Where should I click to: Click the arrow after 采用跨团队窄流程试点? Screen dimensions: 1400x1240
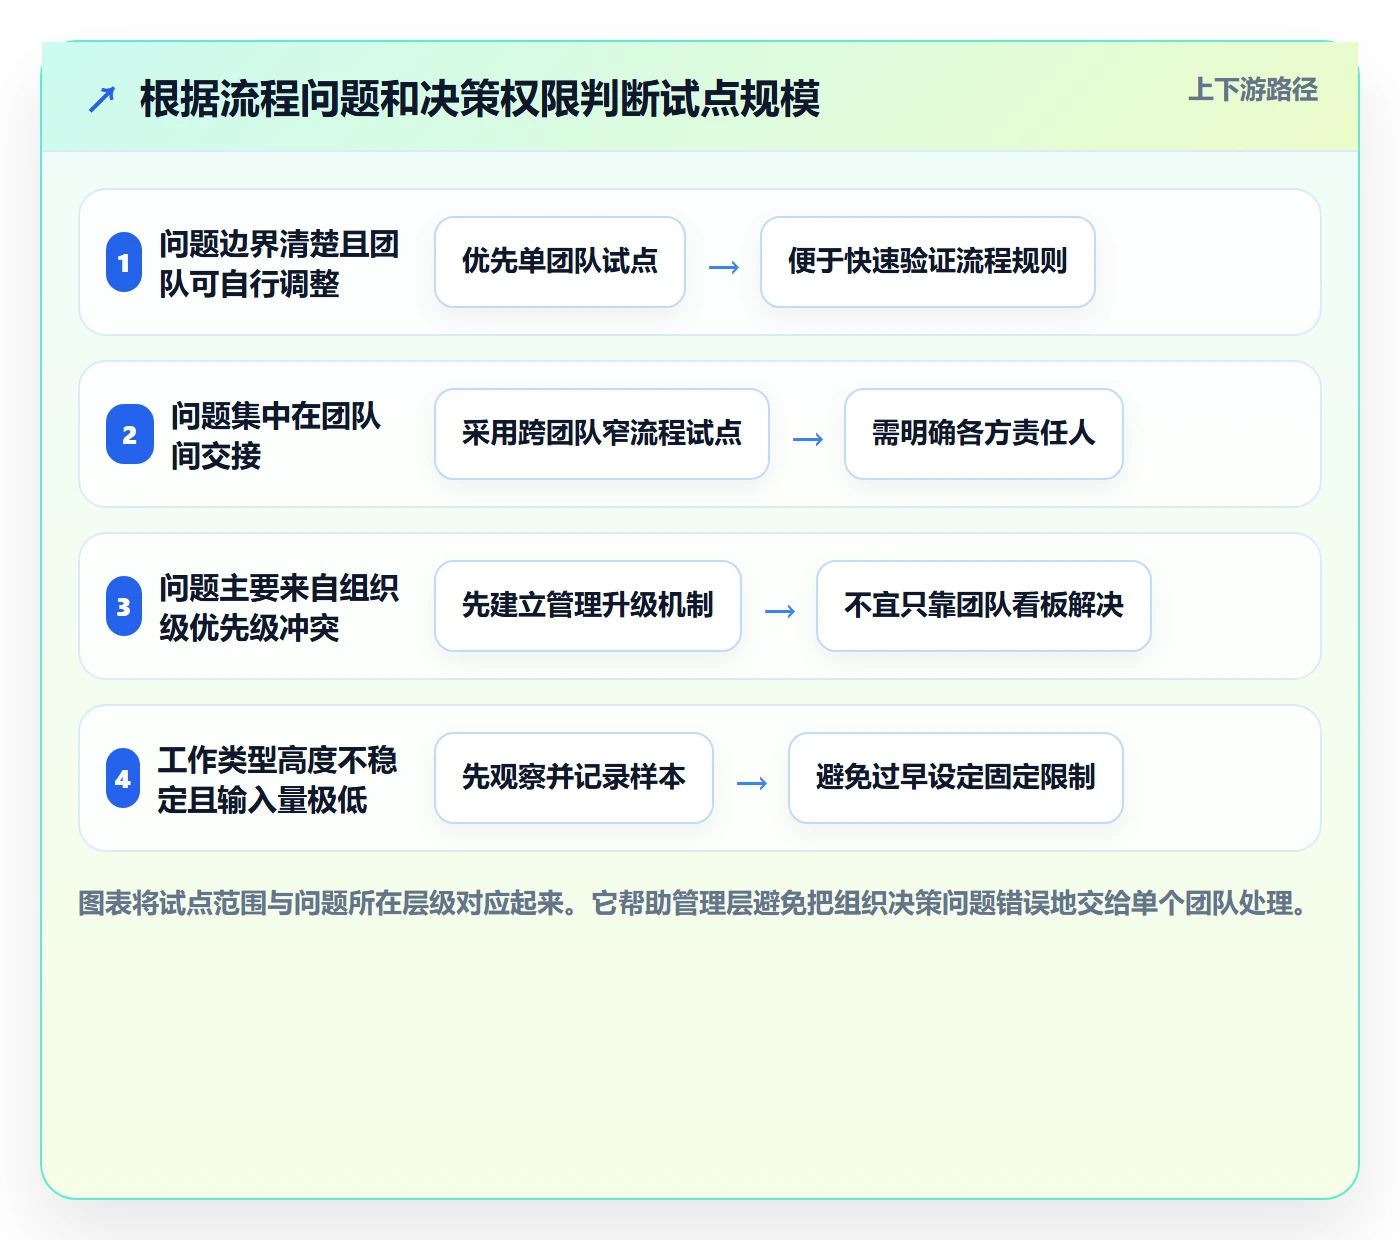pos(808,439)
